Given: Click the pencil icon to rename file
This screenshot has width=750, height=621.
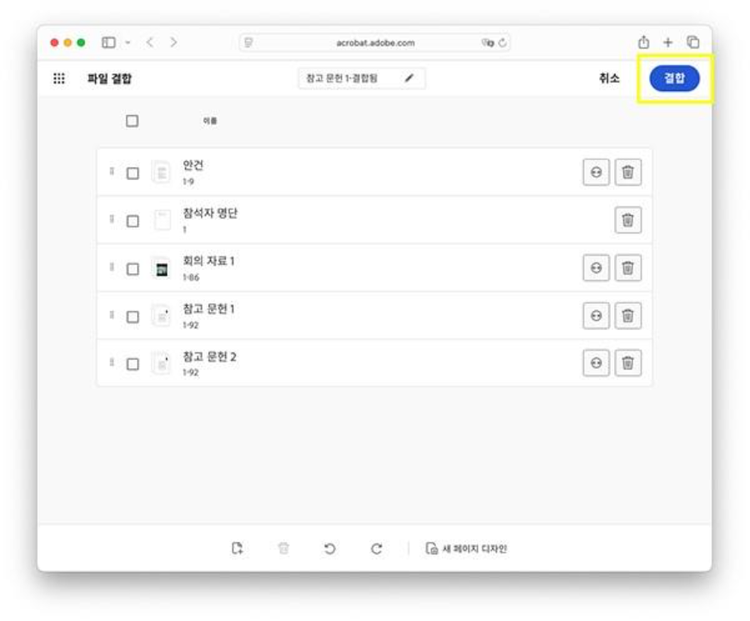Looking at the screenshot, I should click(409, 78).
